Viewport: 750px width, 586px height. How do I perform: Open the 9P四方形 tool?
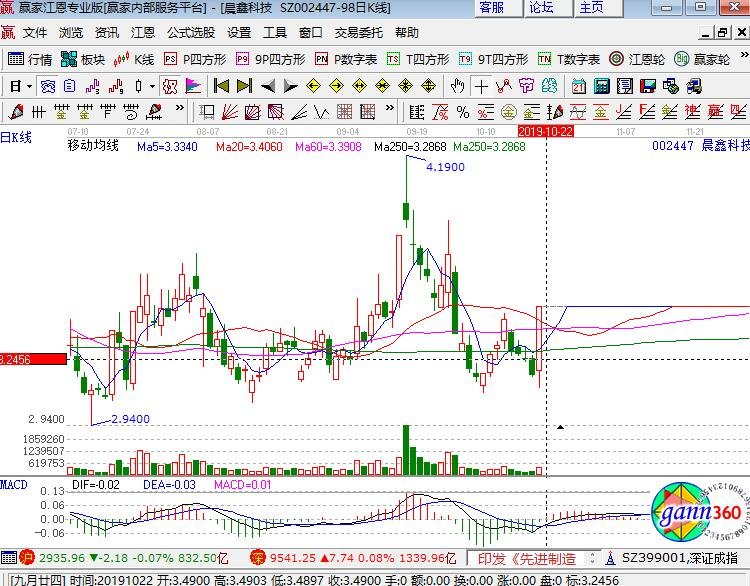(270, 59)
